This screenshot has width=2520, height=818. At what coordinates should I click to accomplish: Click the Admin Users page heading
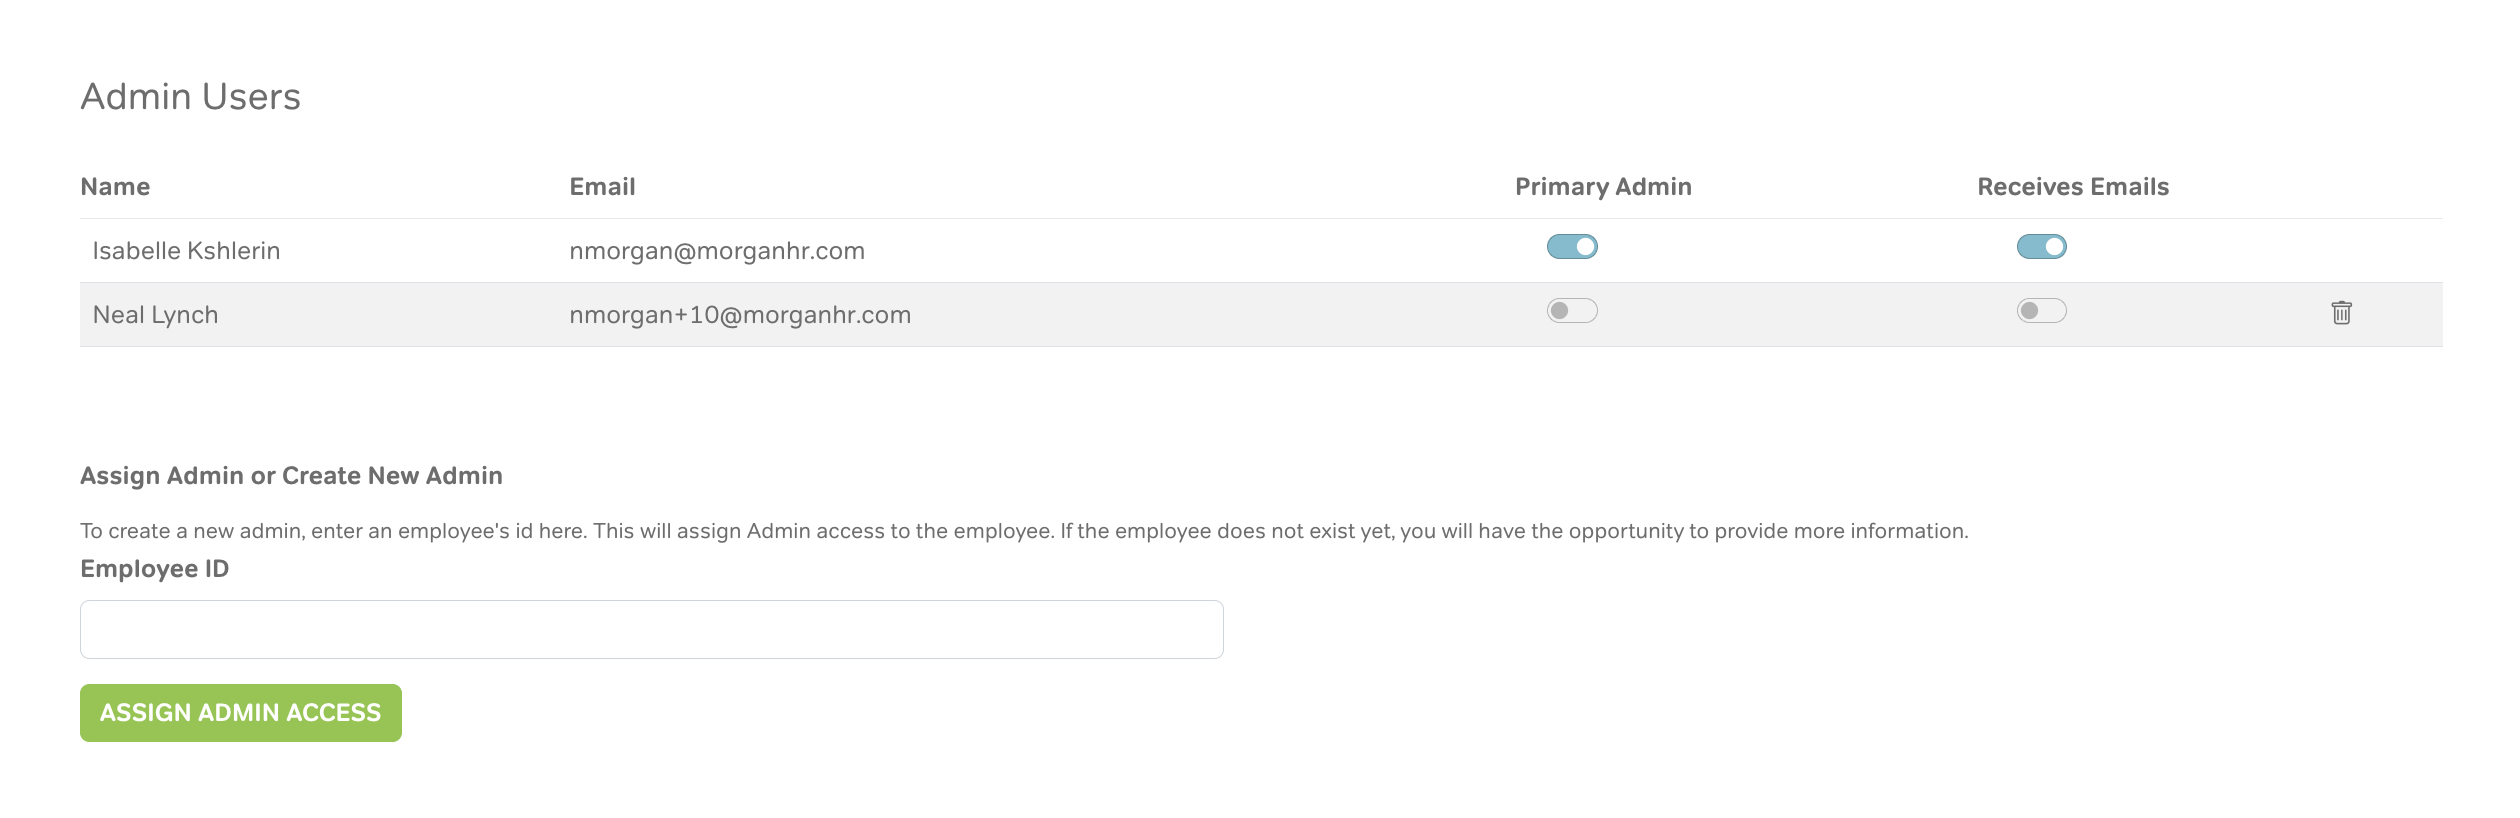pos(190,97)
